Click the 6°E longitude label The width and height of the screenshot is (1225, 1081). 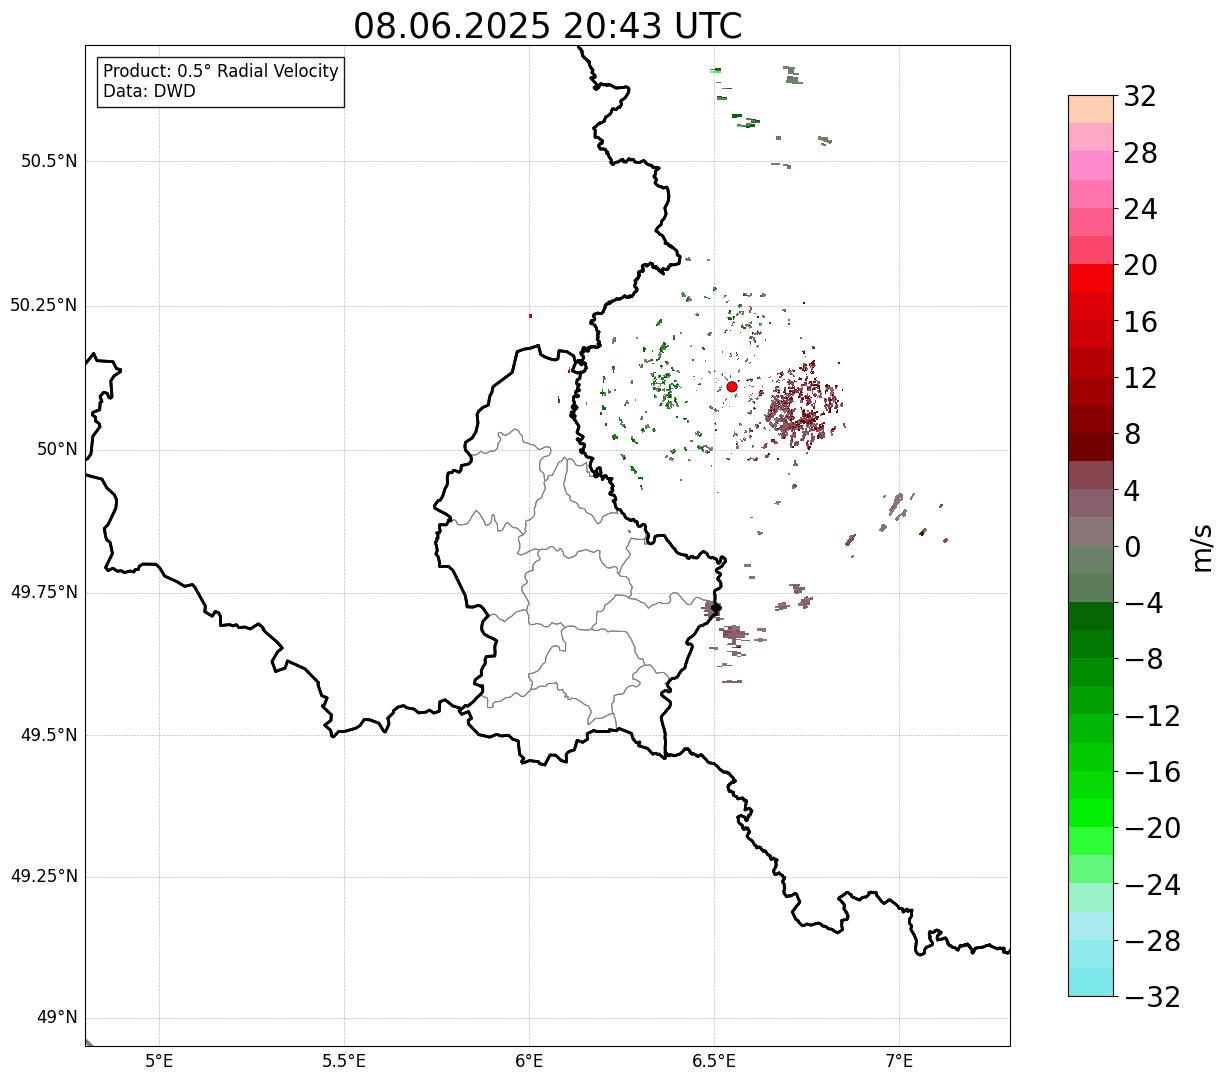pos(529,1060)
